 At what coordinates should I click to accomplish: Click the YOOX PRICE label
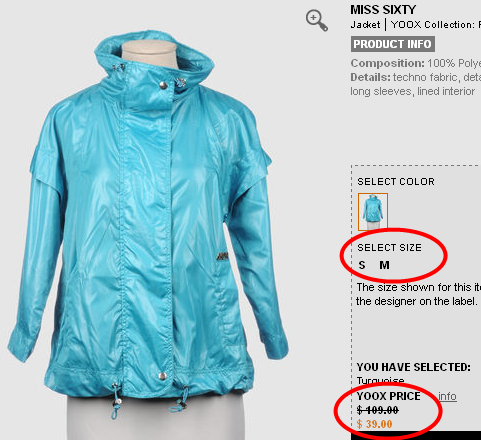(x=389, y=396)
